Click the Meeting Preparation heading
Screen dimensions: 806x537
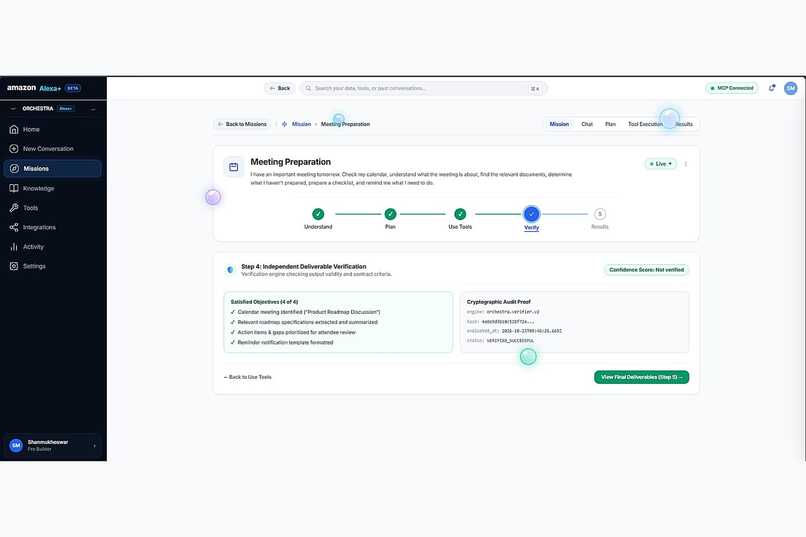(290, 162)
